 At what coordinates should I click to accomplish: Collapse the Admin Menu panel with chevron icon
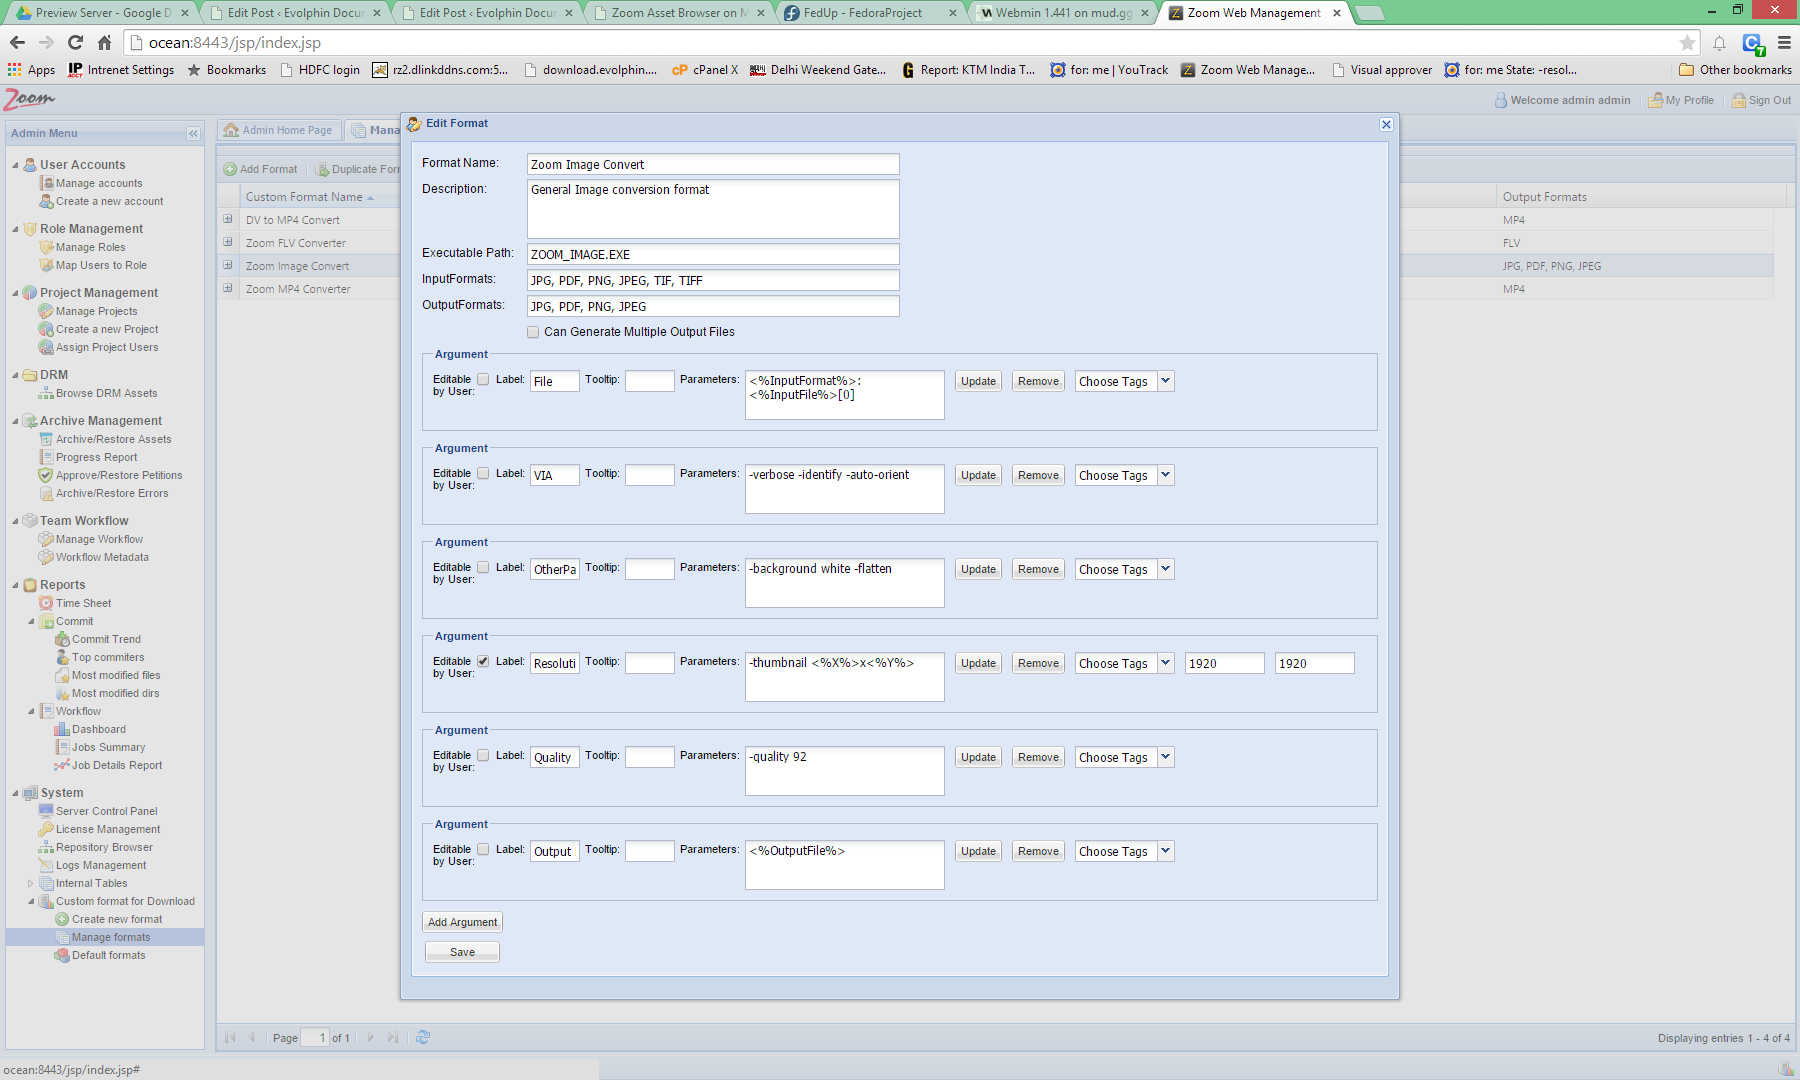[x=193, y=133]
